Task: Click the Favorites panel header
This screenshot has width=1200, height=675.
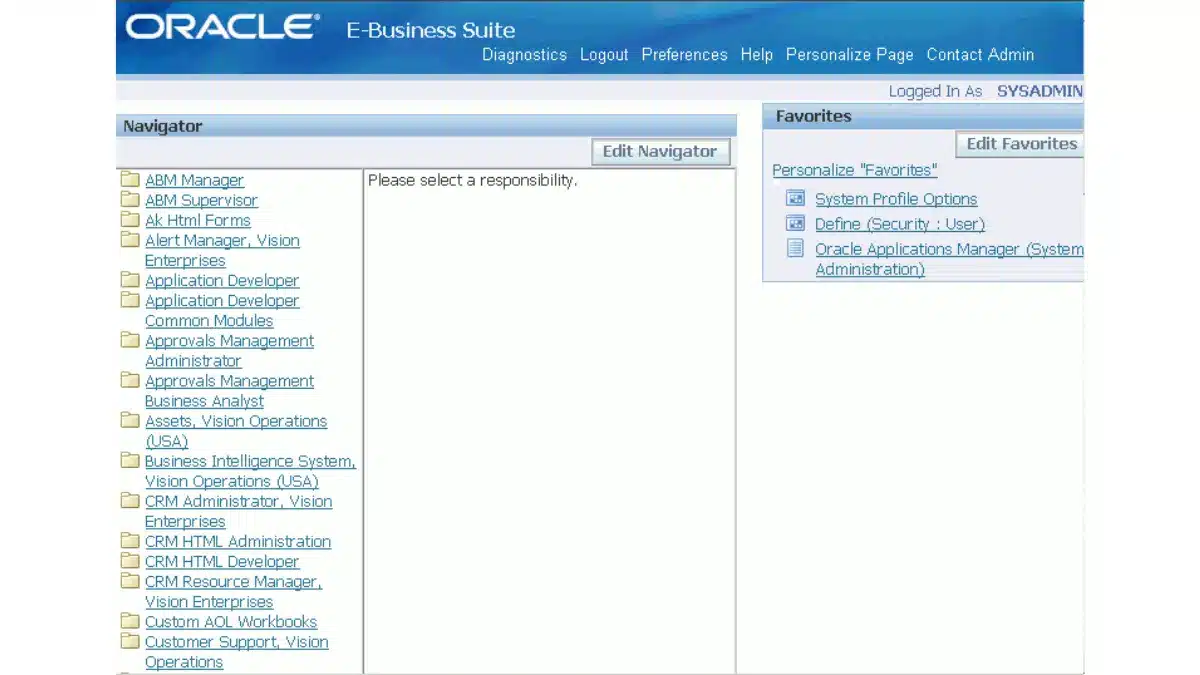Action: pyautogui.click(x=924, y=116)
